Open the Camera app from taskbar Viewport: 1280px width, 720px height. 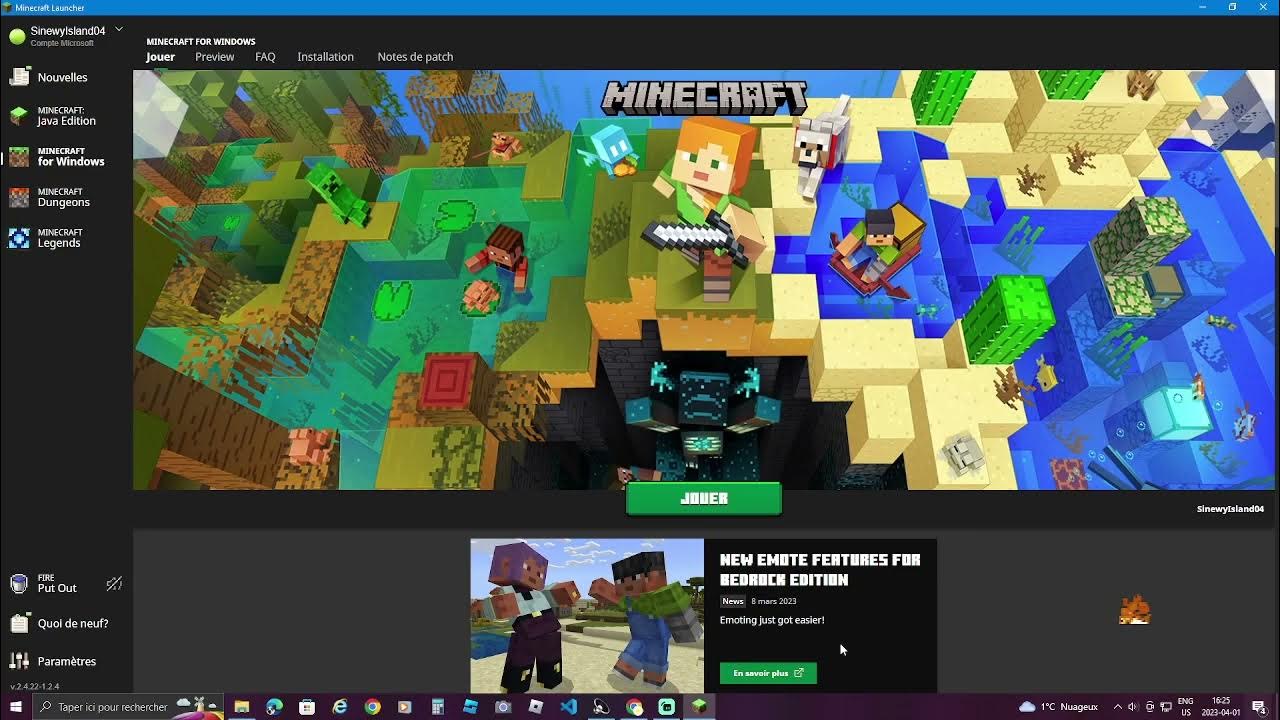[503, 707]
